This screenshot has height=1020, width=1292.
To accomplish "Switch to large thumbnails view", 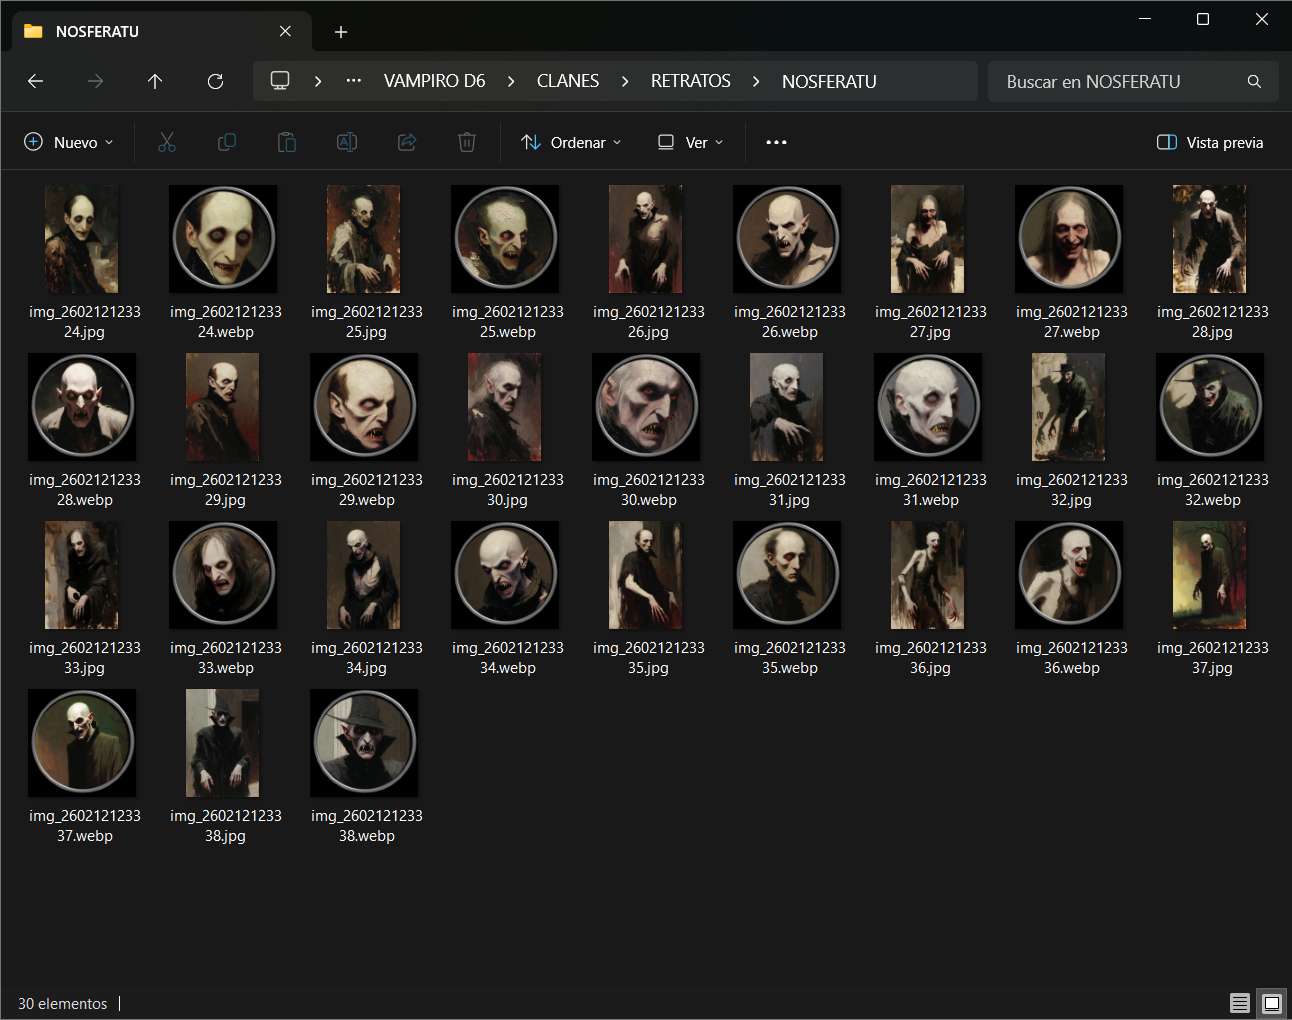I will click(x=1272, y=1003).
